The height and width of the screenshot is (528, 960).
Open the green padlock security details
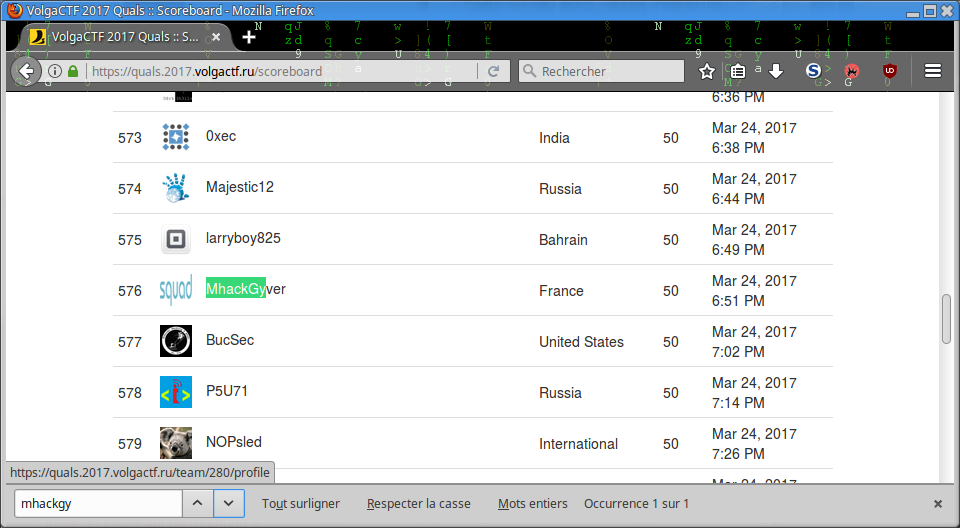point(73,71)
